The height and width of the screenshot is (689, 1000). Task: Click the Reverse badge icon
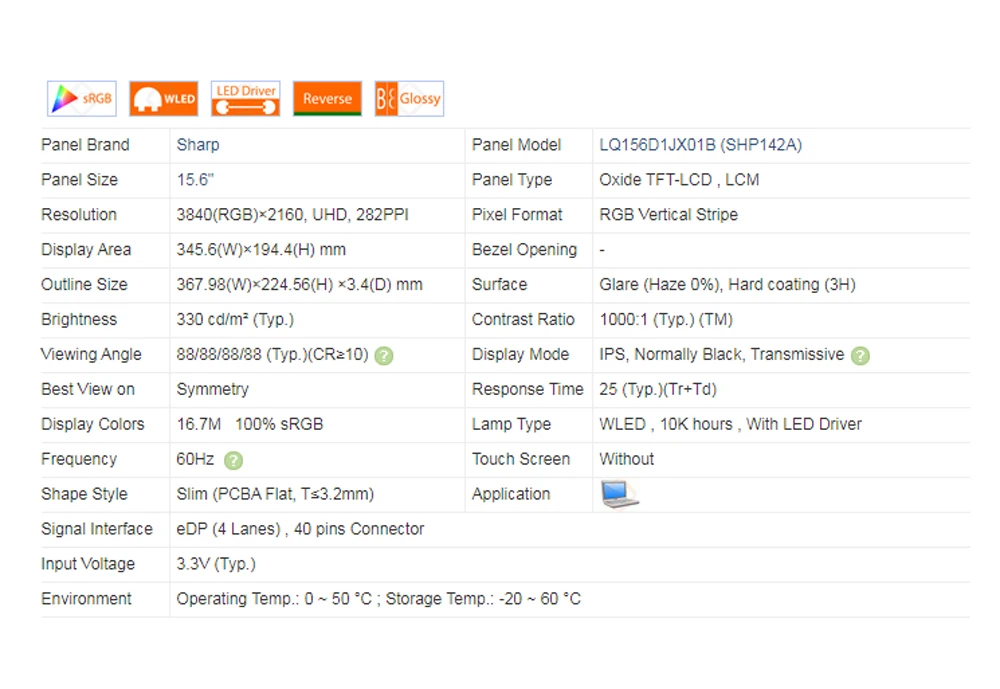coord(327,99)
